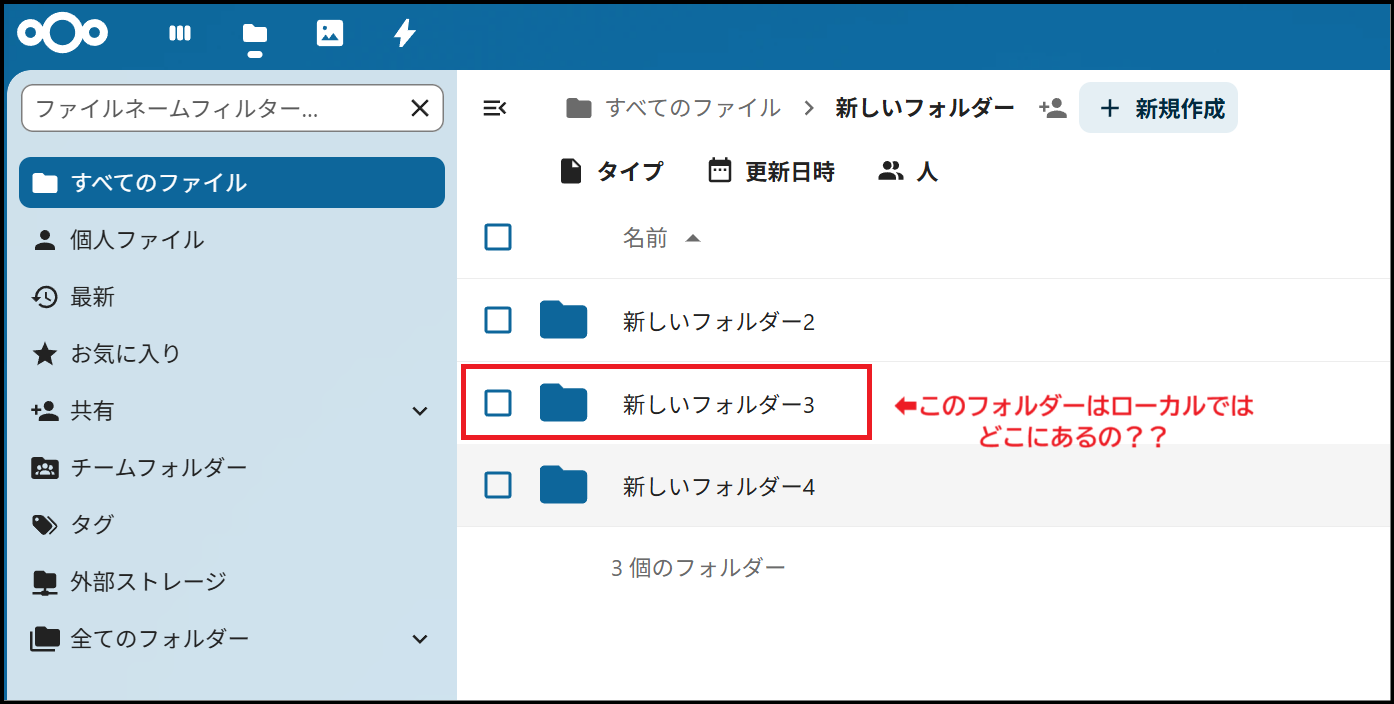The height and width of the screenshot is (704, 1394).
Task: Open the Dashboard app icon
Action: tap(180, 33)
